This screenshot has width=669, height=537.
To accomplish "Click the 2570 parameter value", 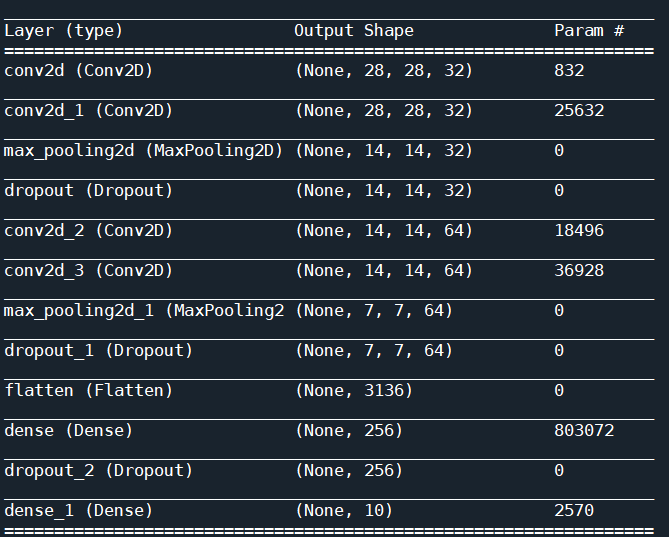I will [x=574, y=511].
